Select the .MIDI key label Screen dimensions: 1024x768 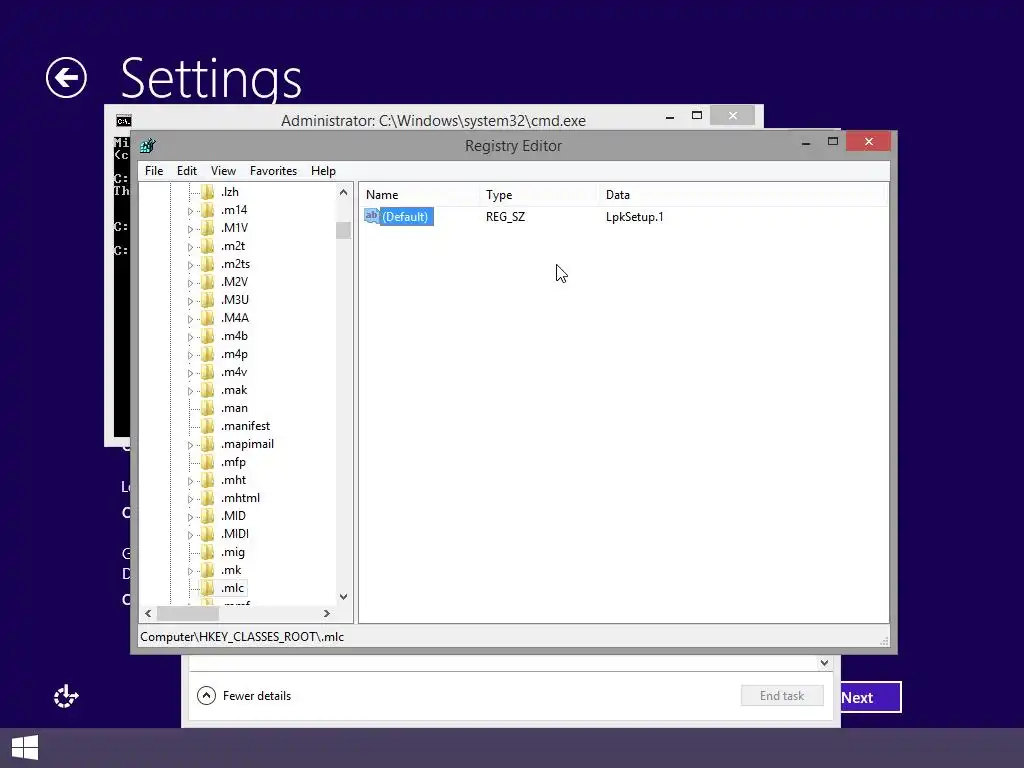click(234, 534)
